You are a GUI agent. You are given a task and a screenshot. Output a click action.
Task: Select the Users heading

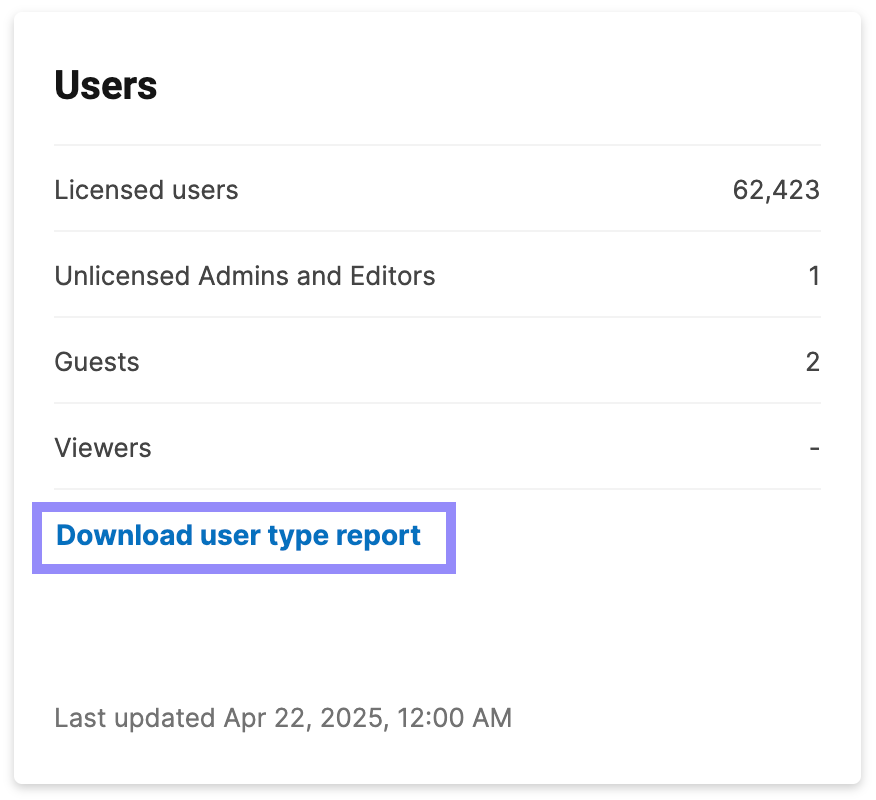106,85
